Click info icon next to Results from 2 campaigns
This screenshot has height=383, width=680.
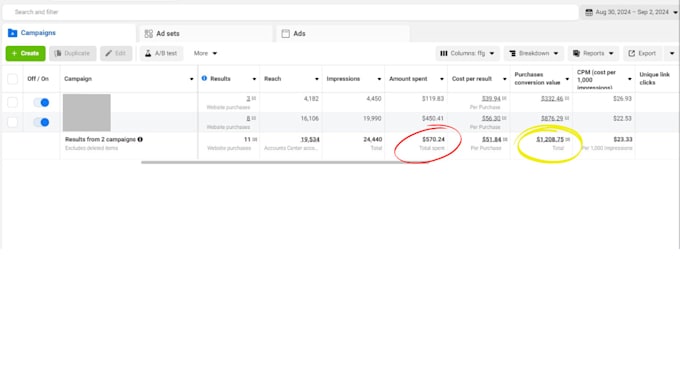pyautogui.click(x=140, y=139)
